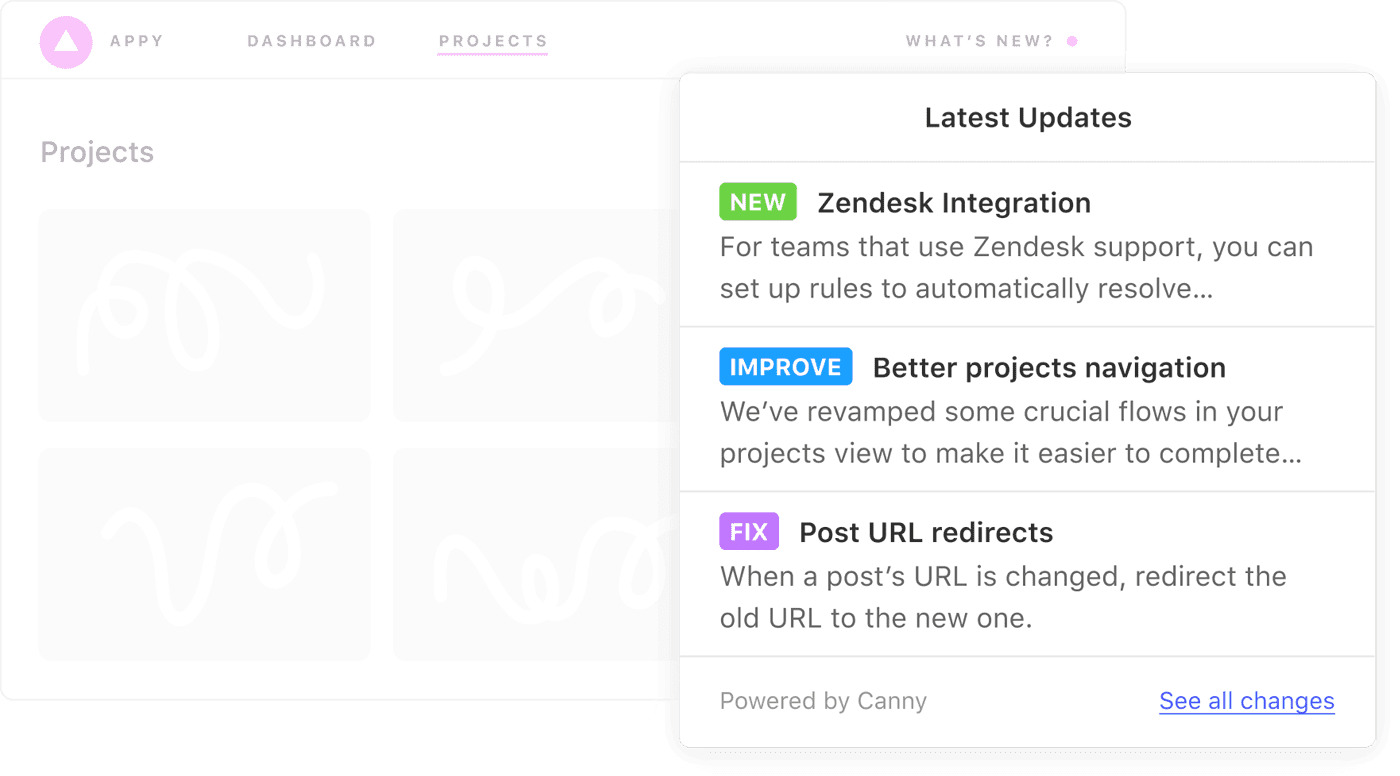Select the bottom-right project thumbnail card

pyautogui.click(x=537, y=554)
